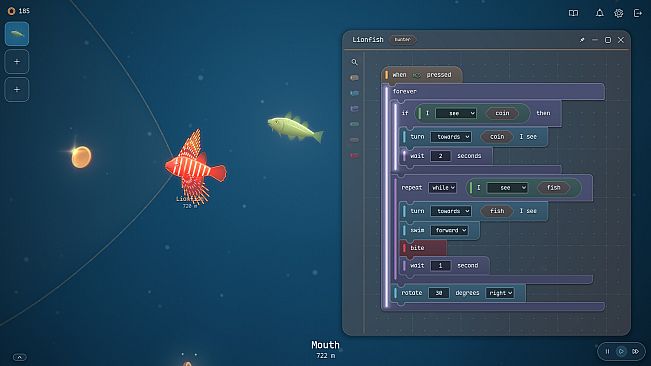Open the 'see' dropdown in the if condition
The width and height of the screenshot is (651, 366).
coord(455,113)
